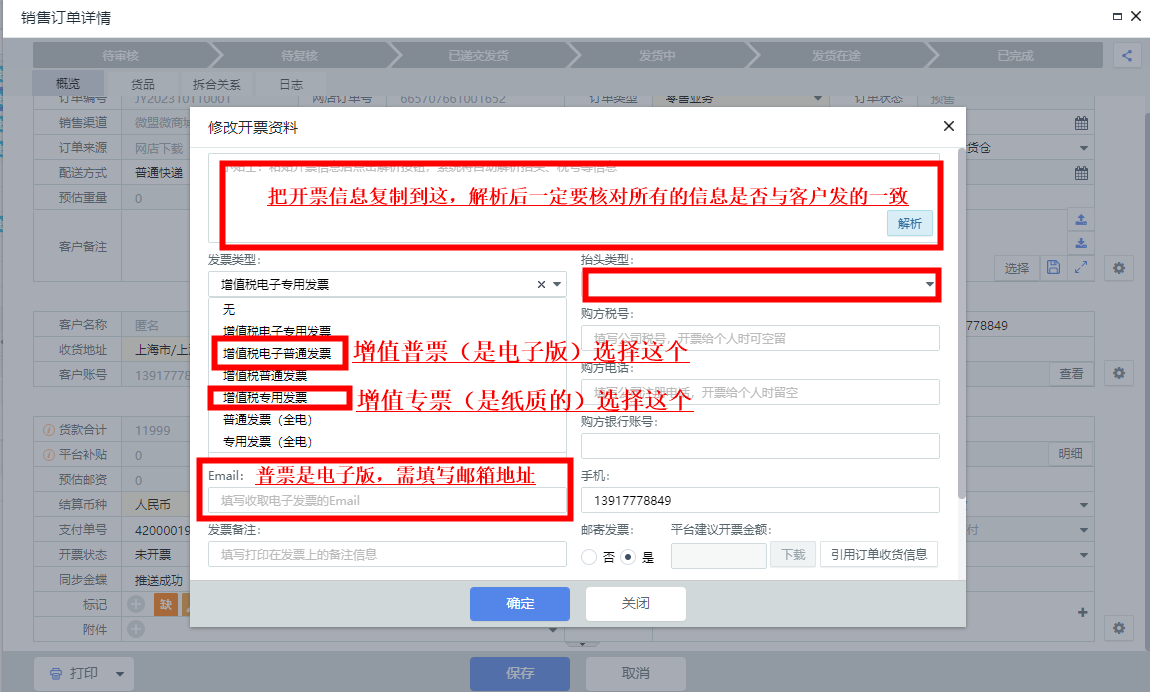Clear the selected 发票类型 using the x icon

click(541, 285)
